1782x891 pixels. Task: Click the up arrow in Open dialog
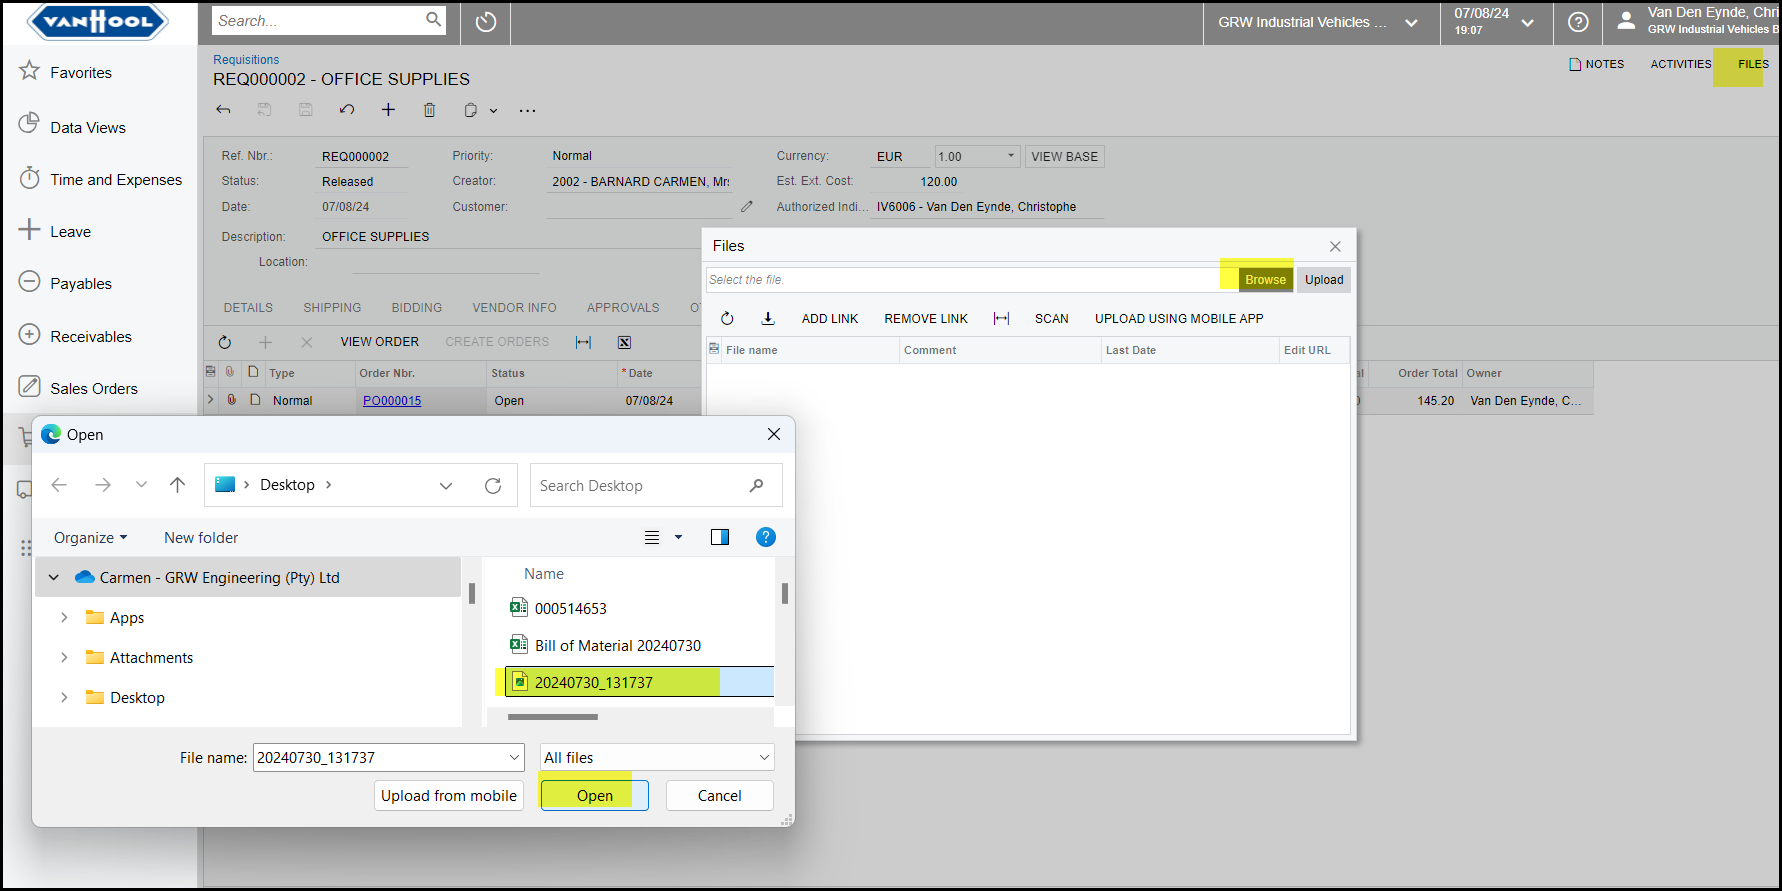tap(178, 485)
